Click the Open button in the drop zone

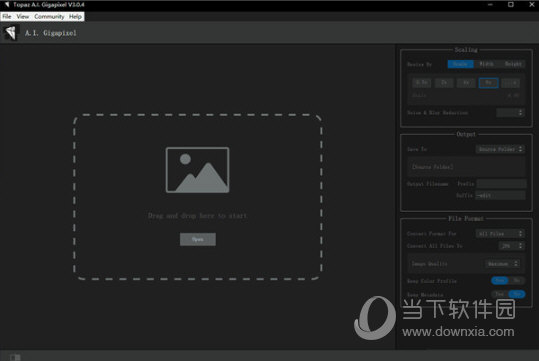(198, 239)
